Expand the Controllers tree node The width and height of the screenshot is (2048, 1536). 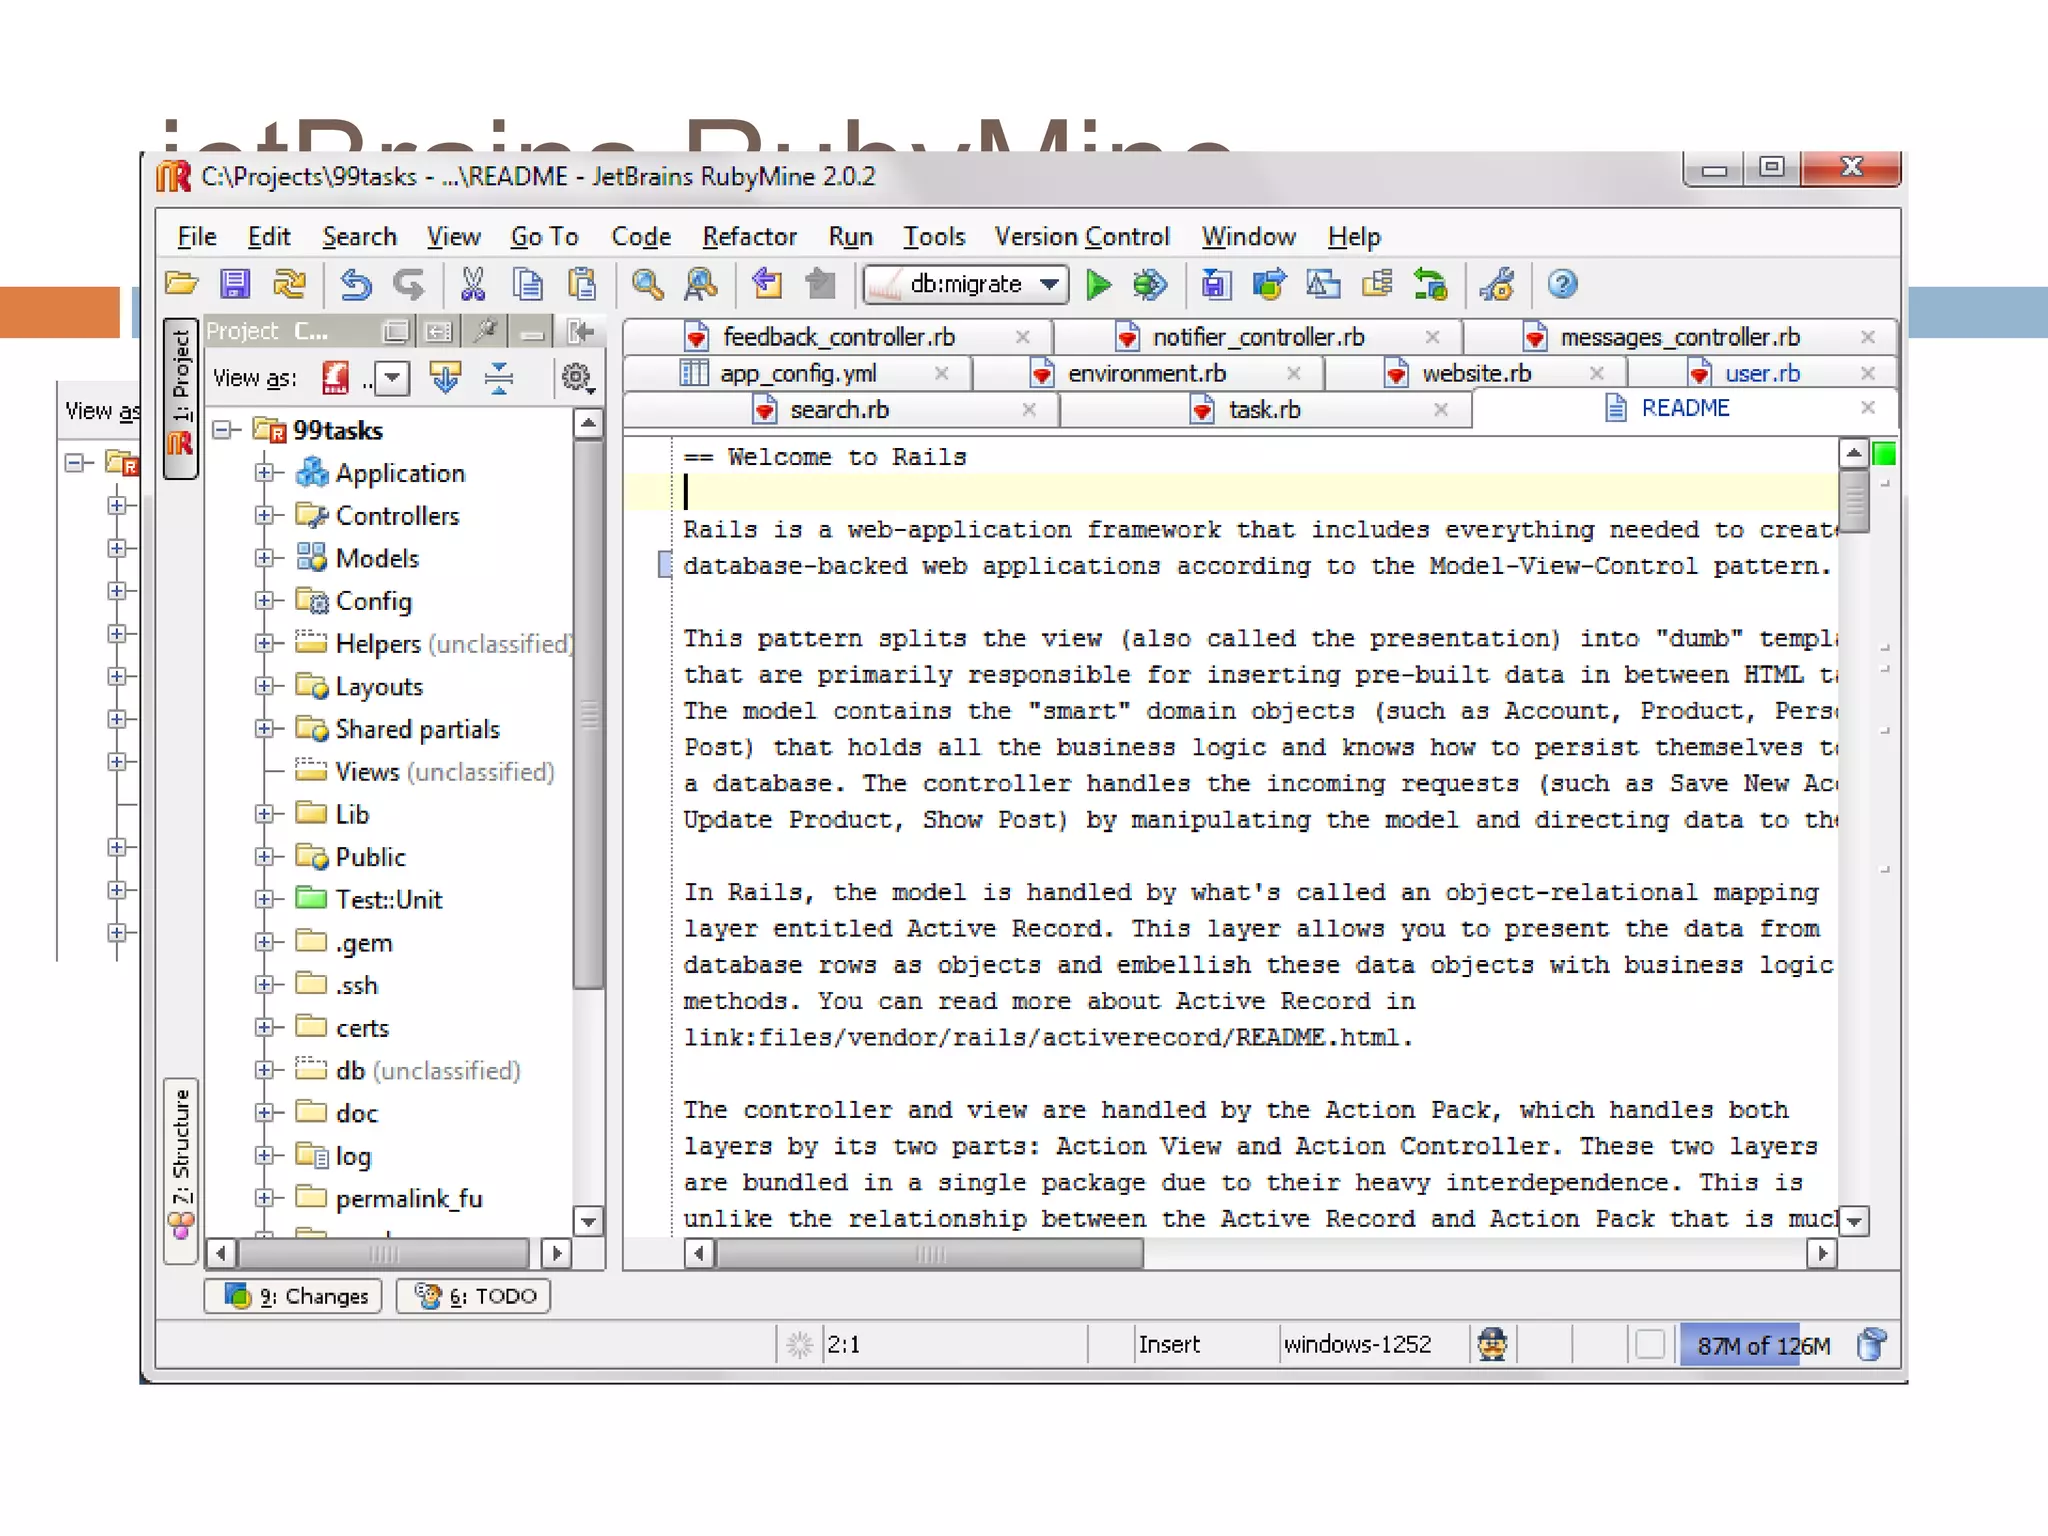coord(264,516)
